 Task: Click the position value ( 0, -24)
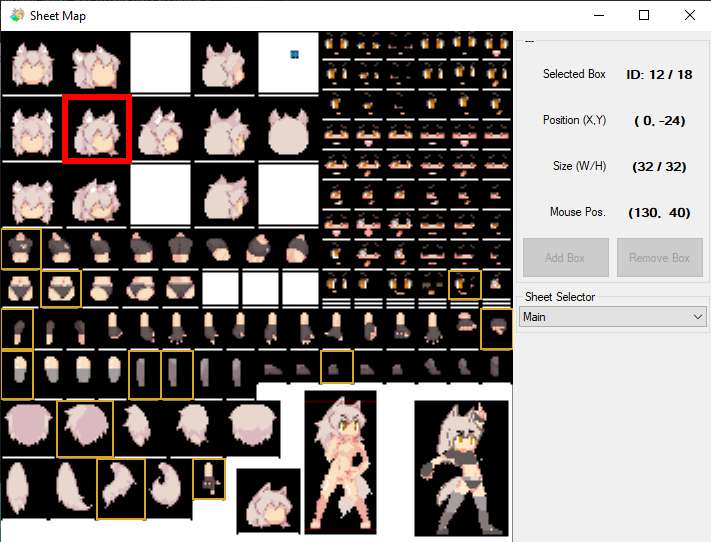tap(659, 121)
